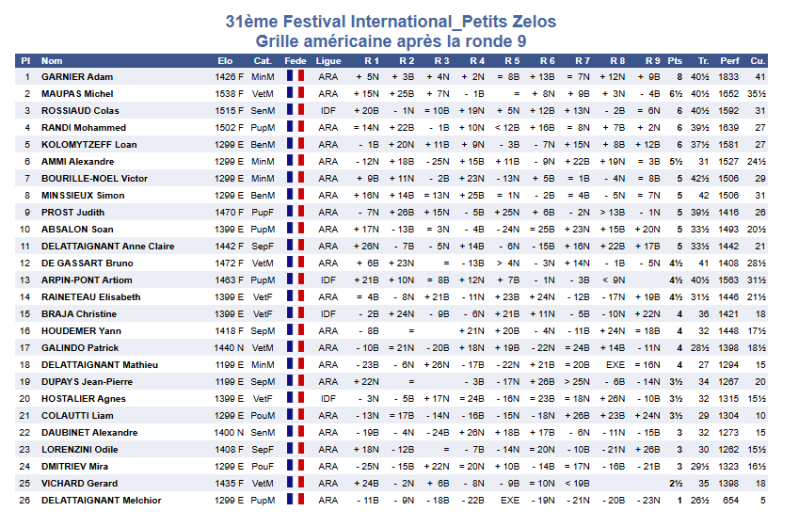The image size is (799, 527).
Task: Click the Nom column header
Action: (x=51, y=60)
